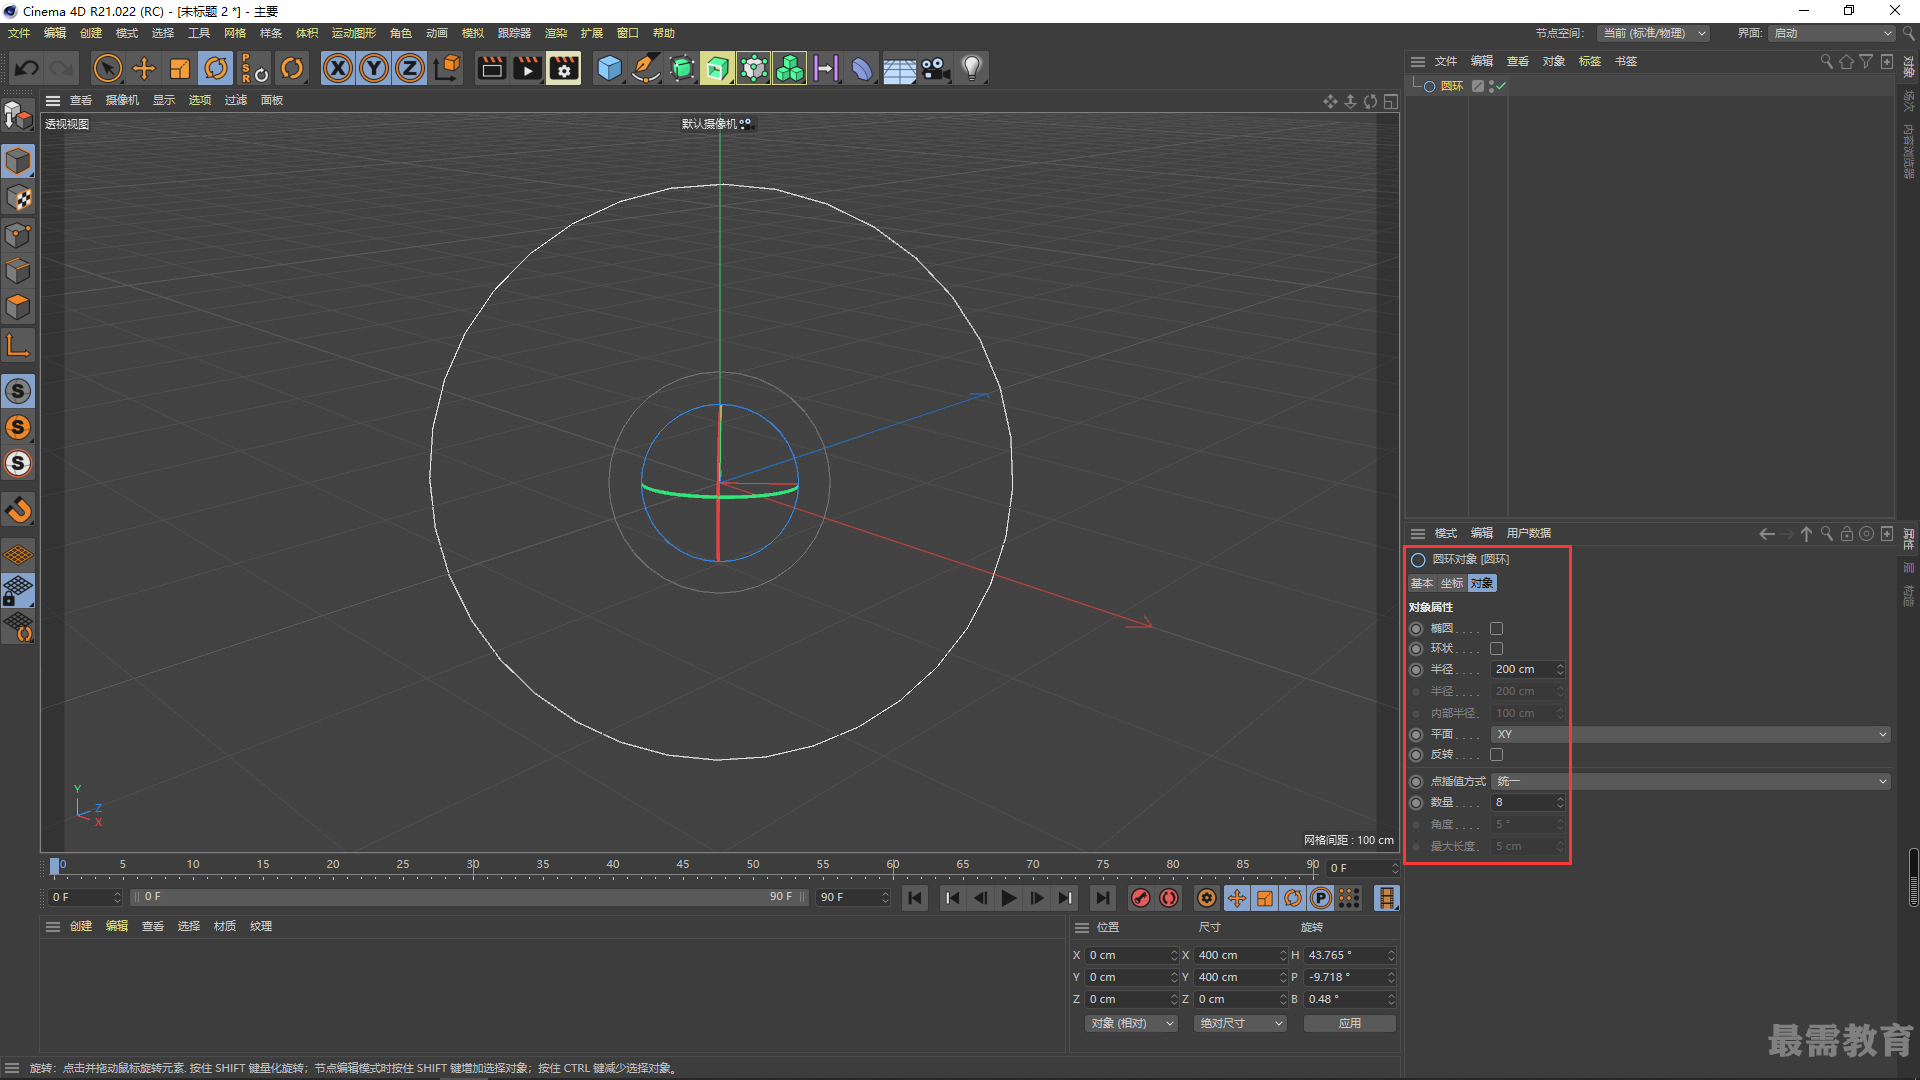Enable Axis mode icon
This screenshot has width=1920, height=1080.
coord(18,346)
